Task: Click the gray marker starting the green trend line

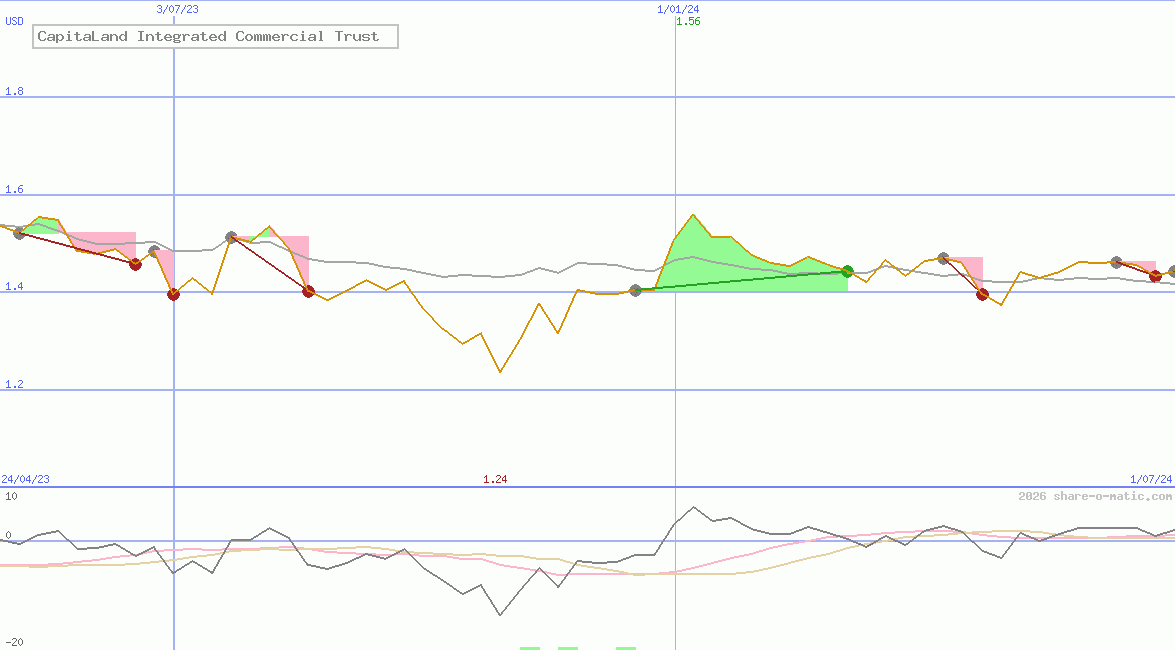Action: click(635, 290)
